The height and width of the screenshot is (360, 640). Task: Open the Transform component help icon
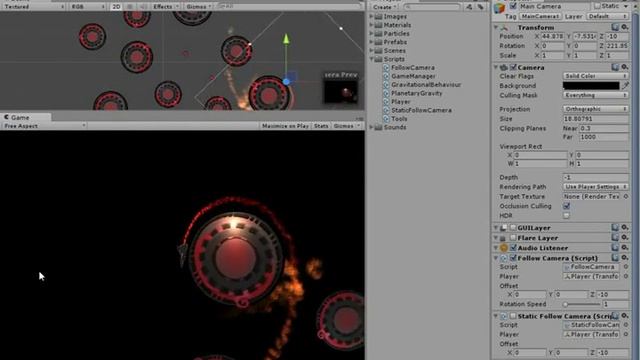(615, 27)
